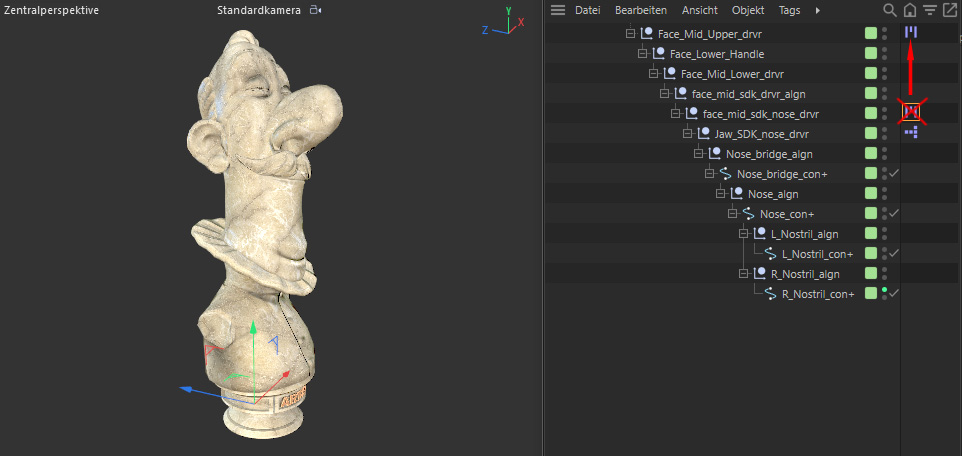Collapse the Jaw_SDK_nose_drvr branch

(x=687, y=134)
